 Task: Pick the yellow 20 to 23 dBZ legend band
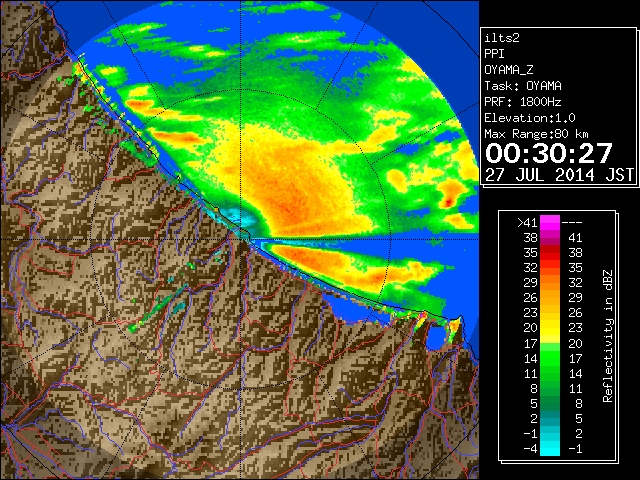[x=550, y=328]
